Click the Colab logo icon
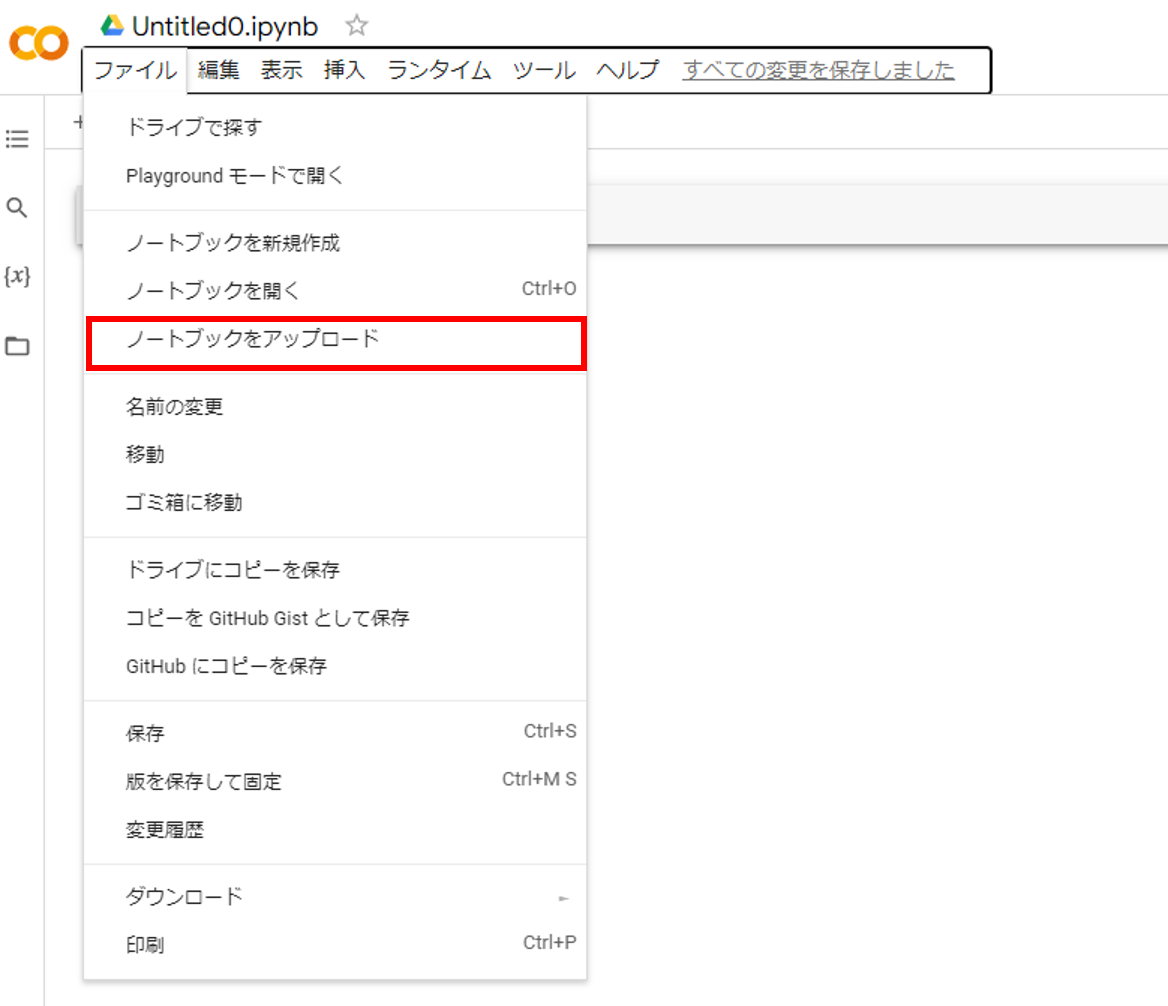 click(x=38, y=44)
